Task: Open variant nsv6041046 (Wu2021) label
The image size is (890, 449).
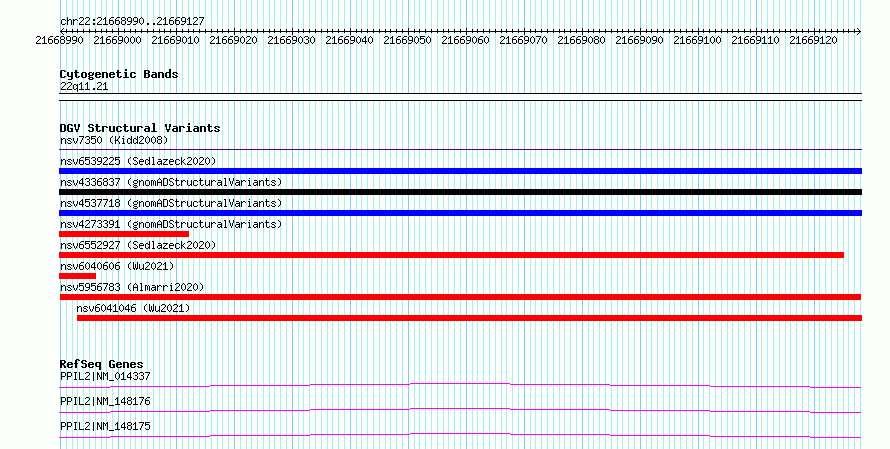Action: [x=133, y=308]
